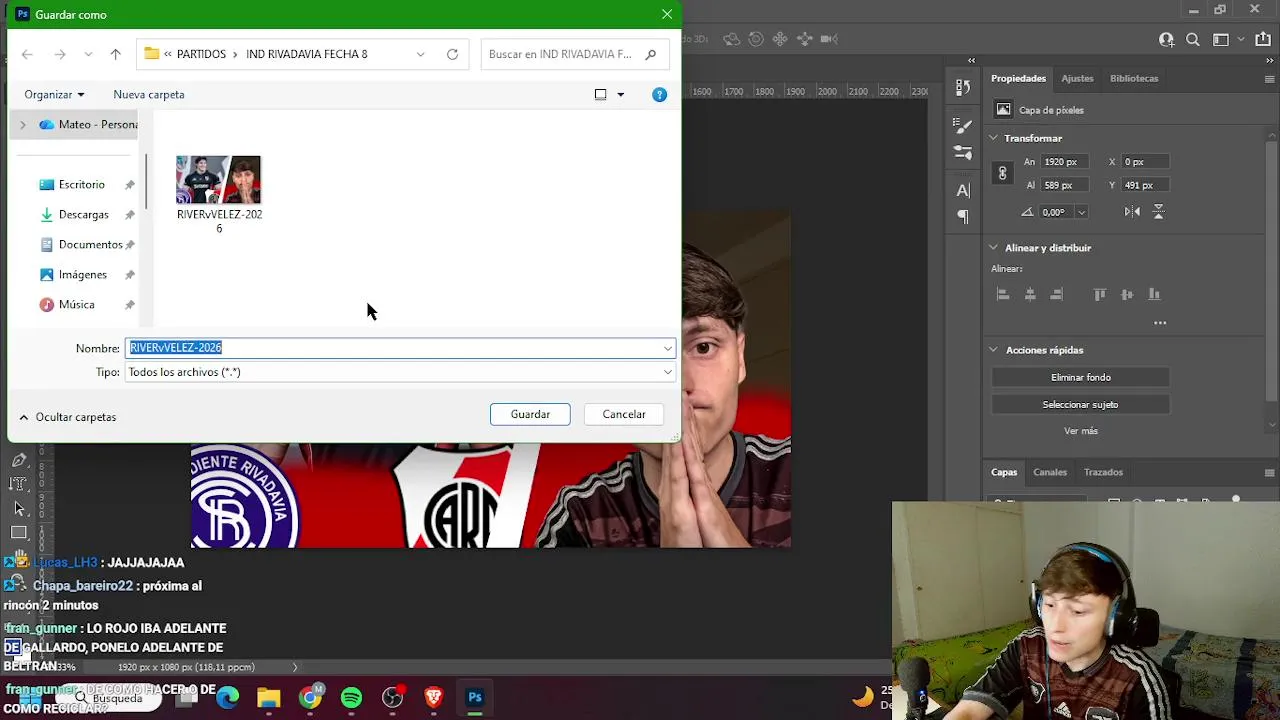Collapse the Alinear y distribuir section

[x=994, y=248]
